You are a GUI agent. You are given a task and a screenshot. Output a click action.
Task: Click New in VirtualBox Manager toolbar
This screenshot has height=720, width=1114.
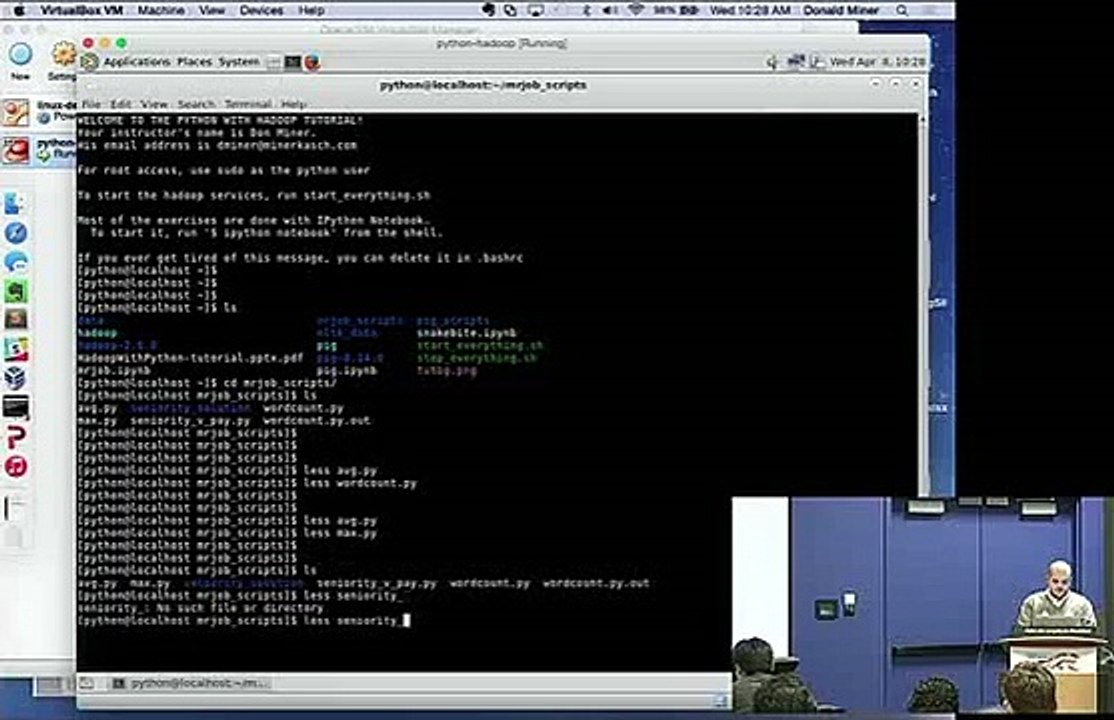click(x=20, y=60)
